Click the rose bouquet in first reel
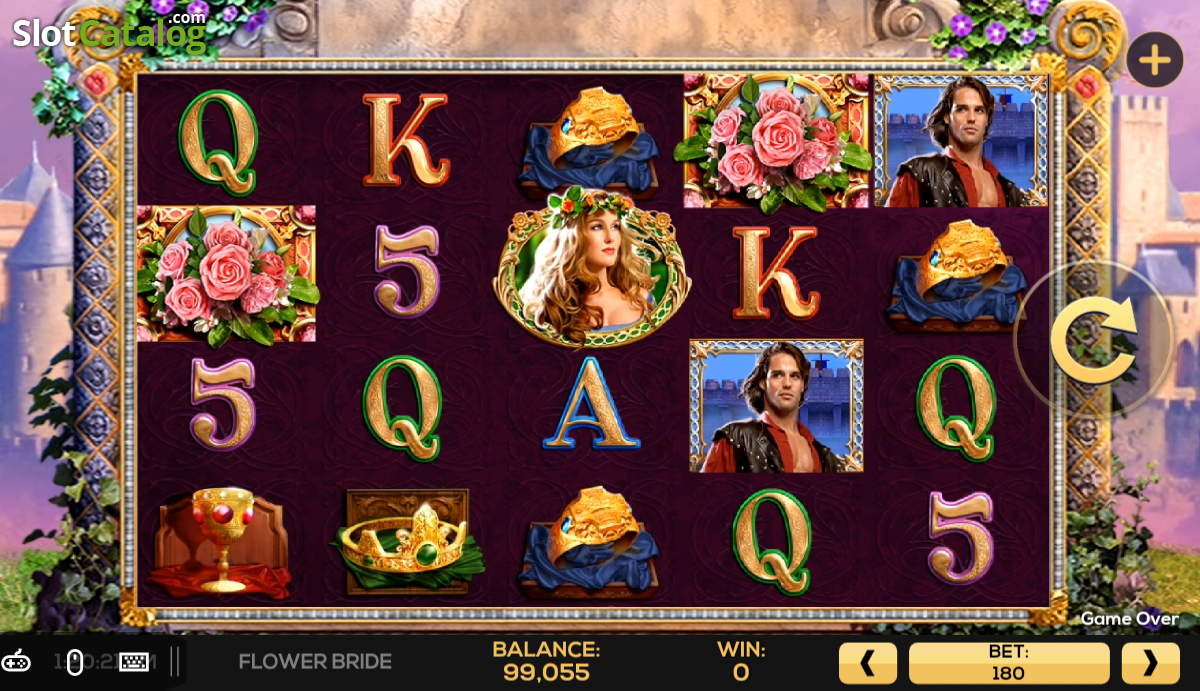The image size is (1200, 691). [x=226, y=274]
